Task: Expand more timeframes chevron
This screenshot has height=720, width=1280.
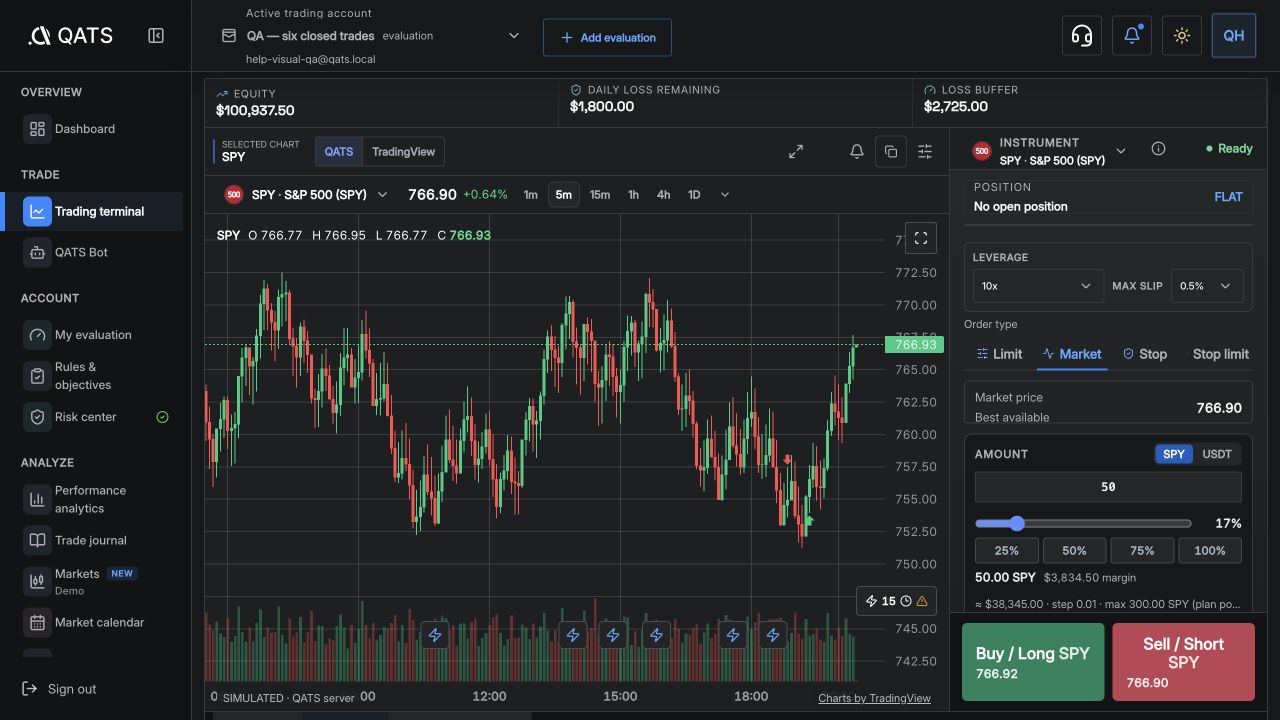Action: pos(725,195)
